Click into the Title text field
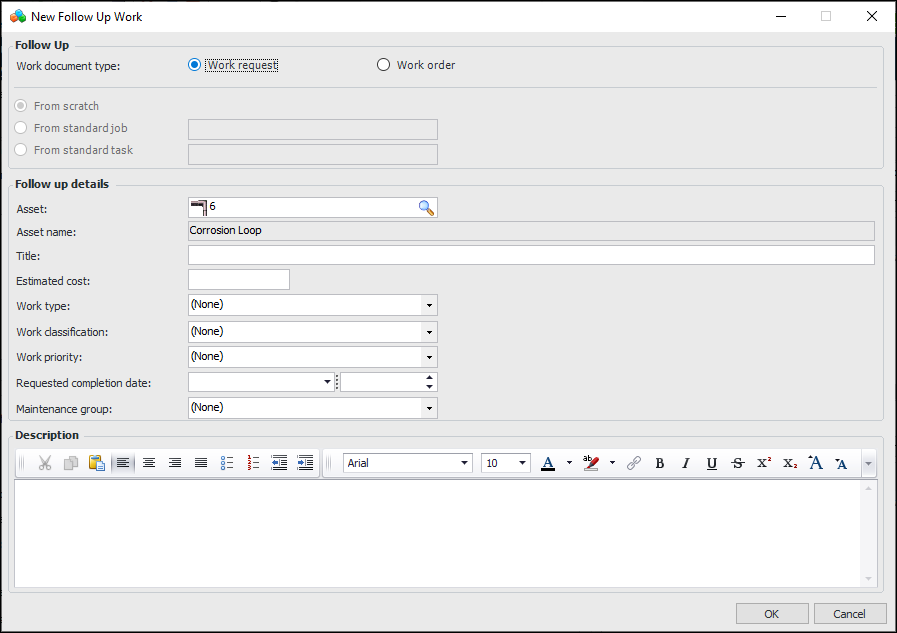The width and height of the screenshot is (897, 633). [x=531, y=256]
